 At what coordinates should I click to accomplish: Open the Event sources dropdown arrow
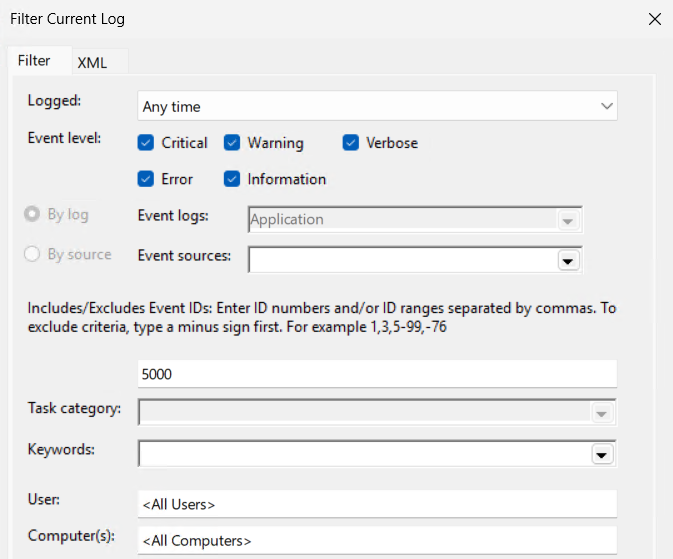click(x=568, y=261)
